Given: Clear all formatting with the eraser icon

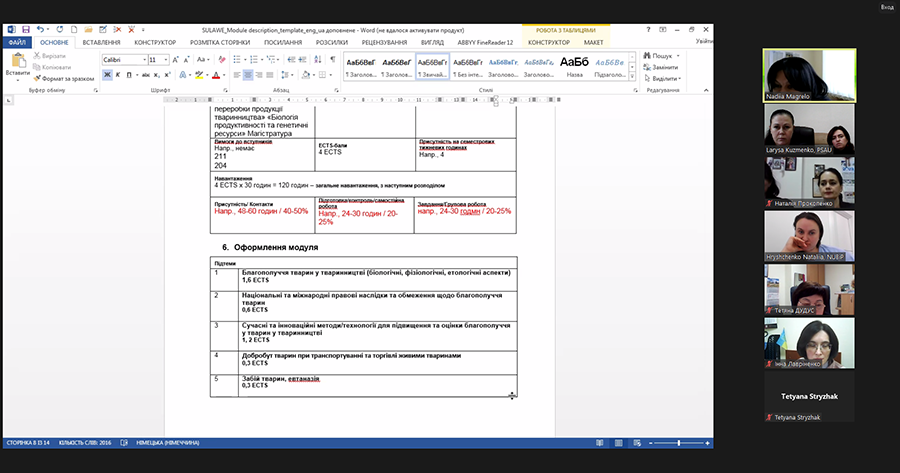Looking at the screenshot, I should tap(222, 60).
